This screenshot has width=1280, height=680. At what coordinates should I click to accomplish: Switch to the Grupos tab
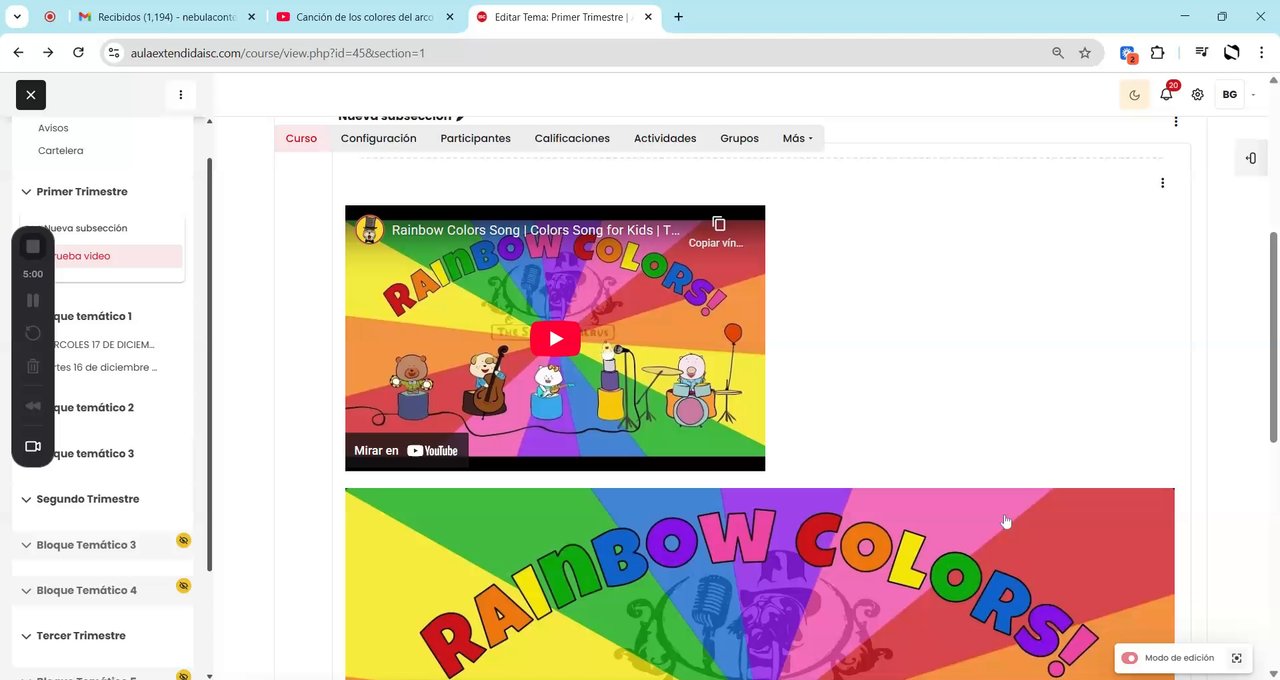point(739,139)
